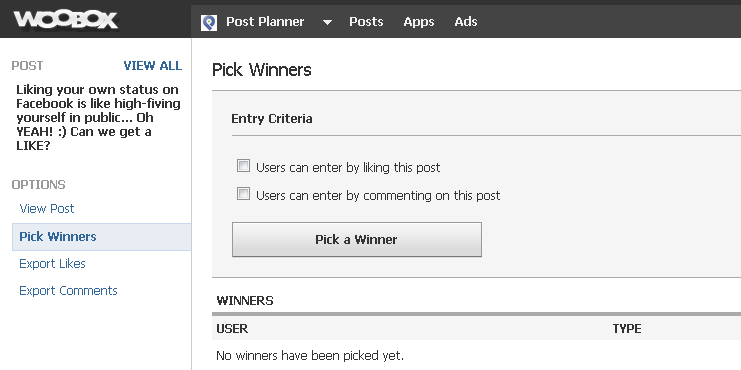Click the USER column header
The width and height of the screenshot is (741, 370).
(x=232, y=329)
